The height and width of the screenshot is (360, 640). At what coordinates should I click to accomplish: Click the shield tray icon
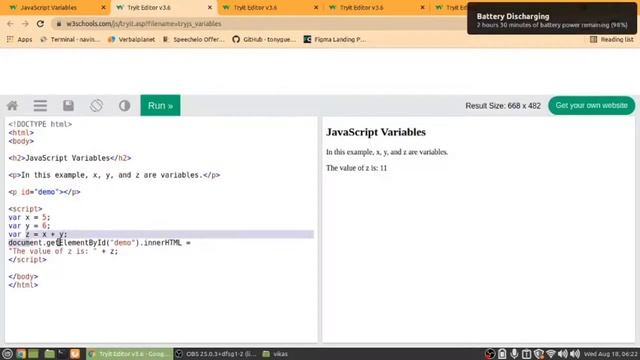pos(539,354)
